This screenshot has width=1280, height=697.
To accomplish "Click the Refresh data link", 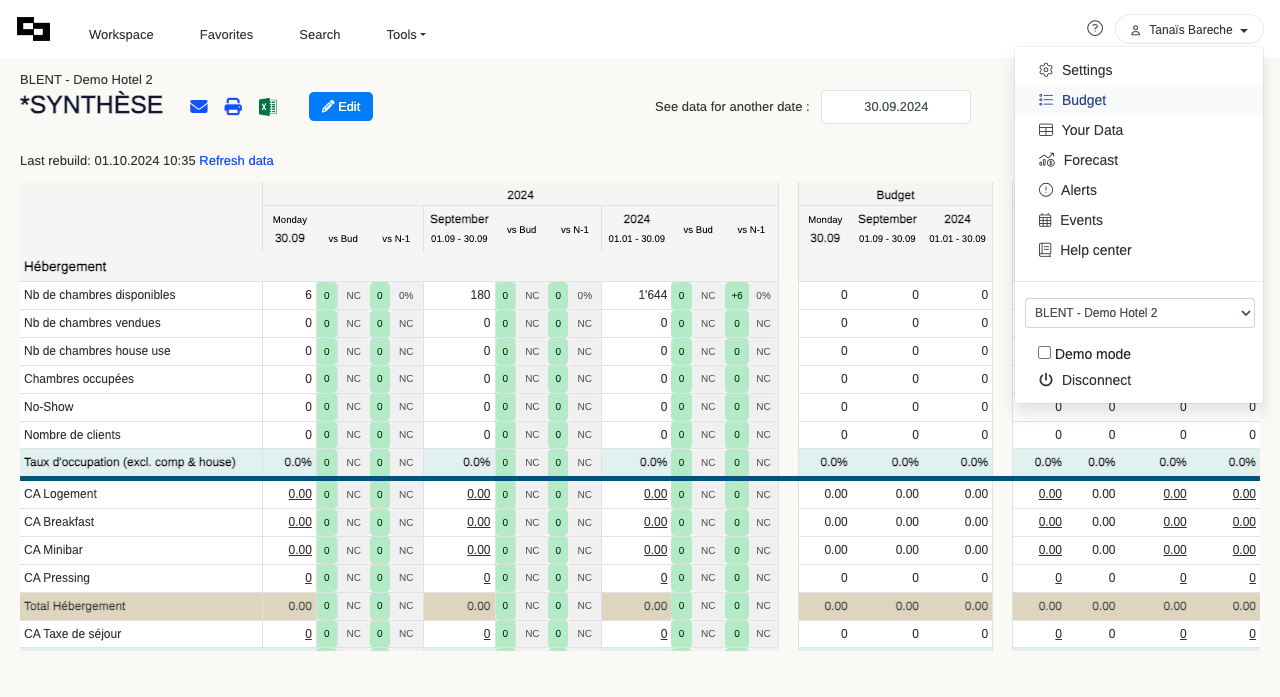I will (x=236, y=161).
